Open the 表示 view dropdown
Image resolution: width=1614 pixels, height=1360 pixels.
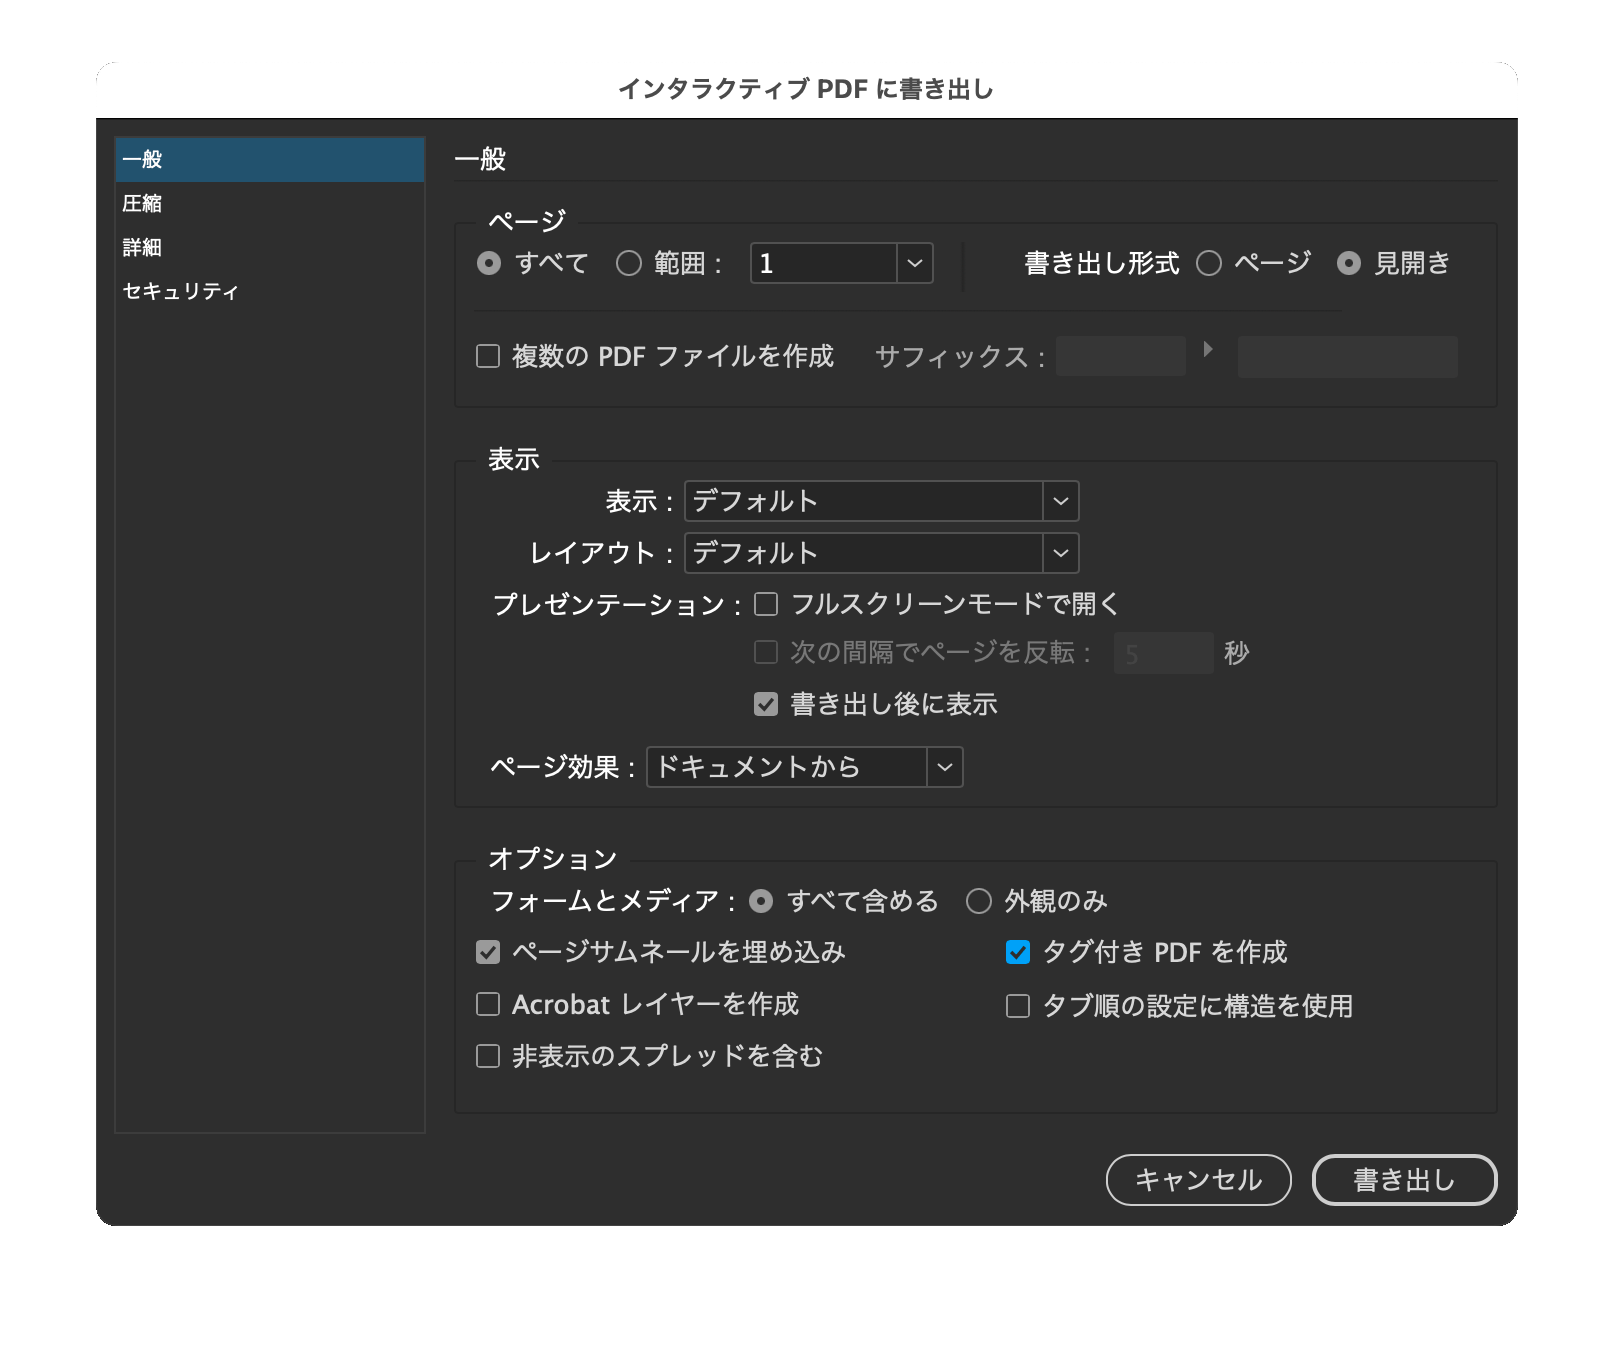pos(881,501)
